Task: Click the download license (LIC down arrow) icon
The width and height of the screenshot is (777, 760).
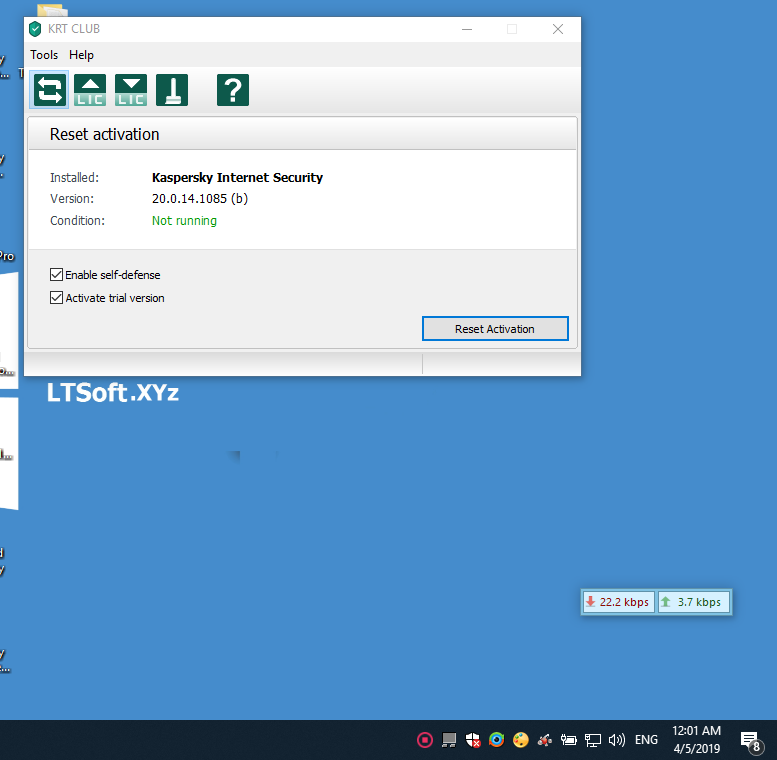Action: 131,90
